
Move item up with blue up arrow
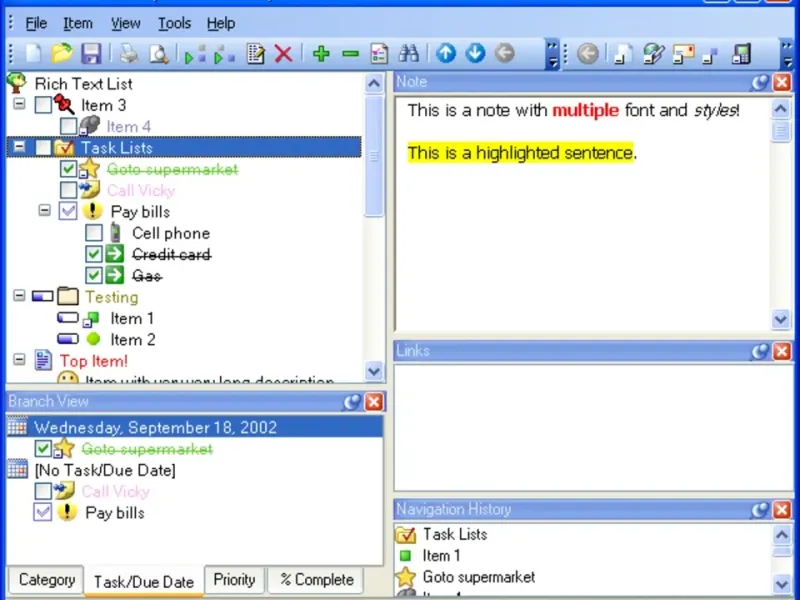[446, 53]
